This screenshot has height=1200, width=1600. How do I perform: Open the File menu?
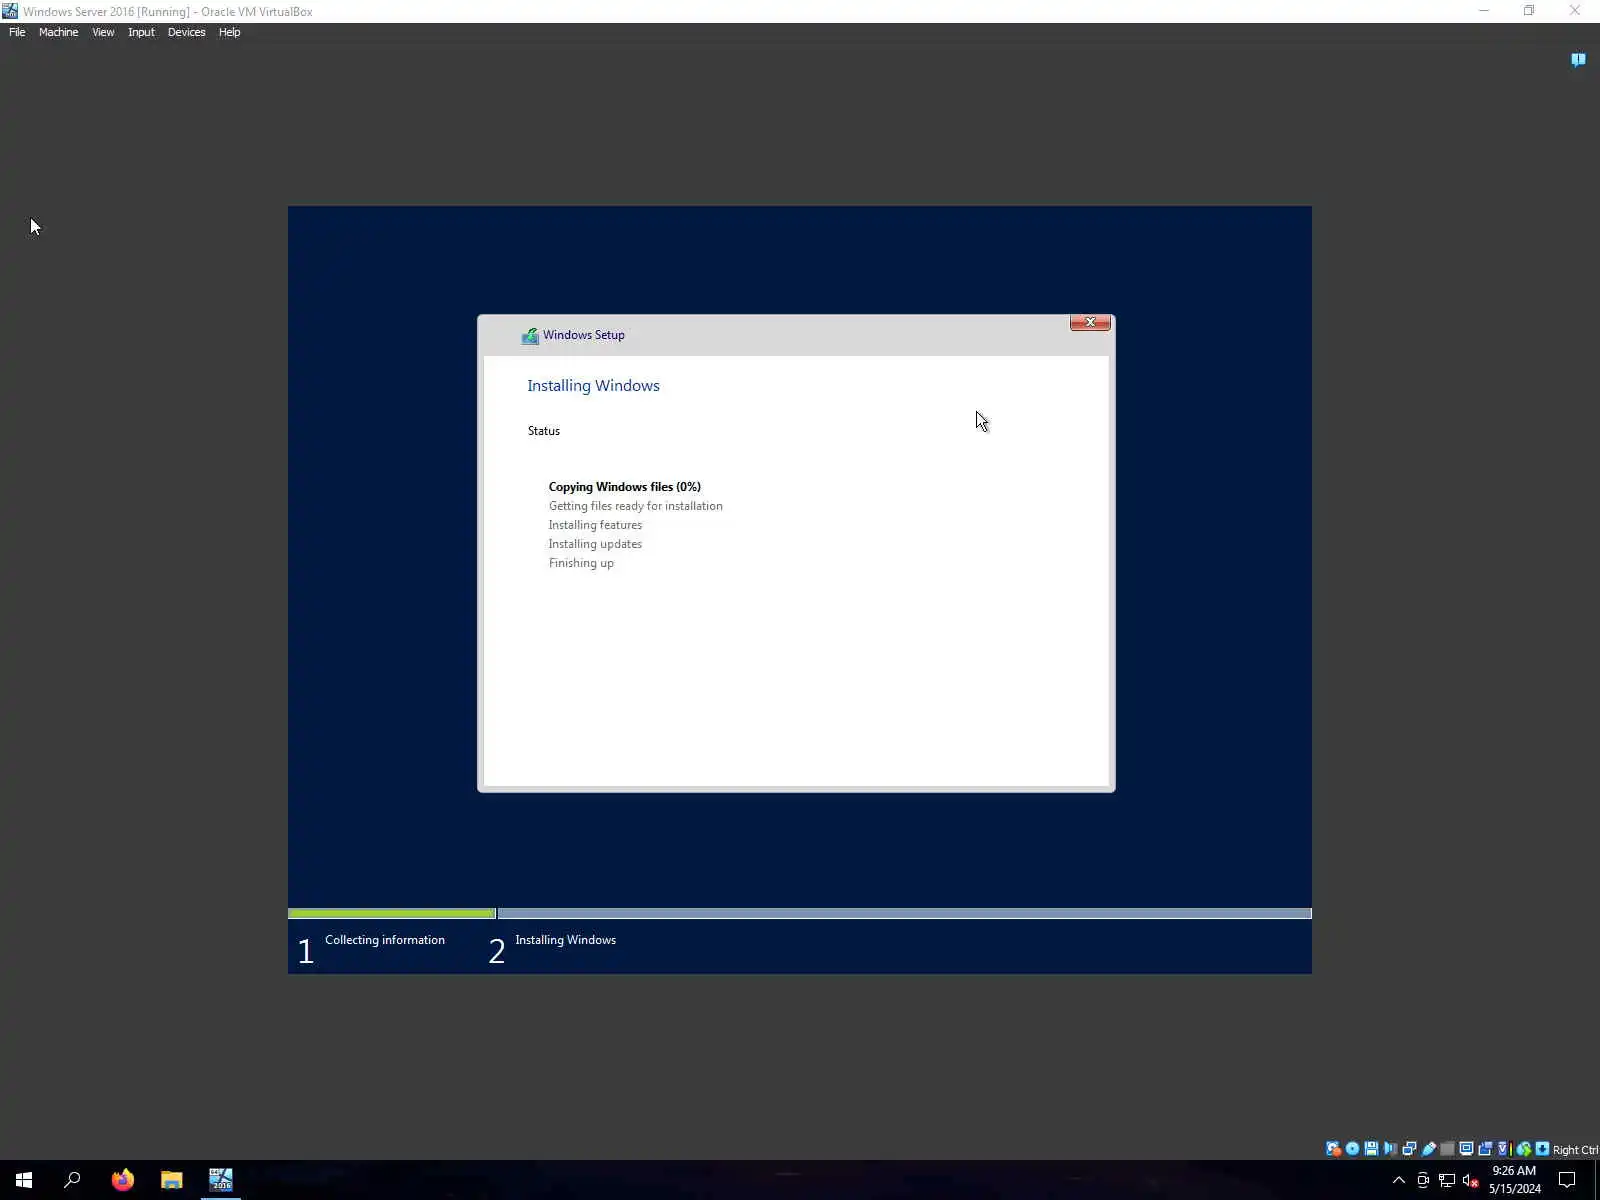point(17,32)
